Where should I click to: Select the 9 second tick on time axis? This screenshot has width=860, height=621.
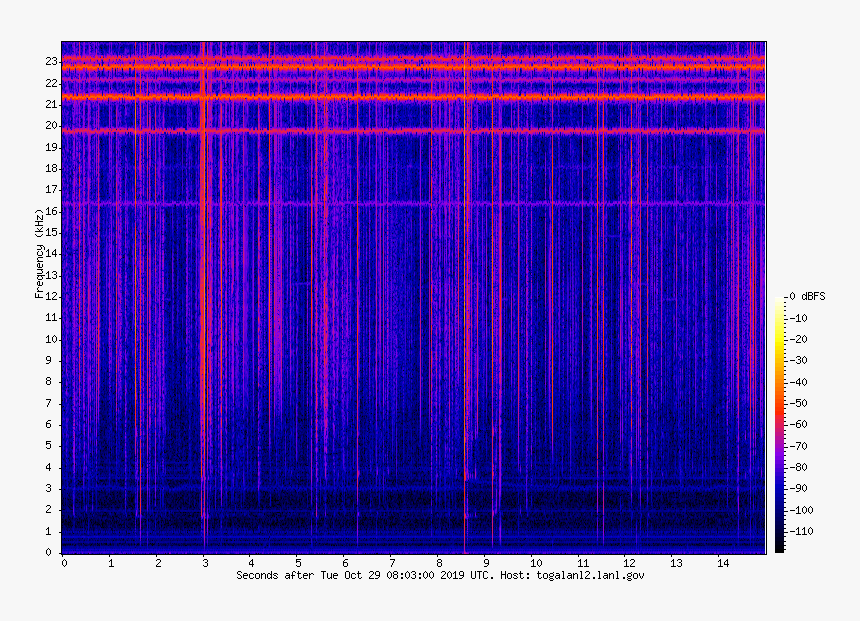487,564
